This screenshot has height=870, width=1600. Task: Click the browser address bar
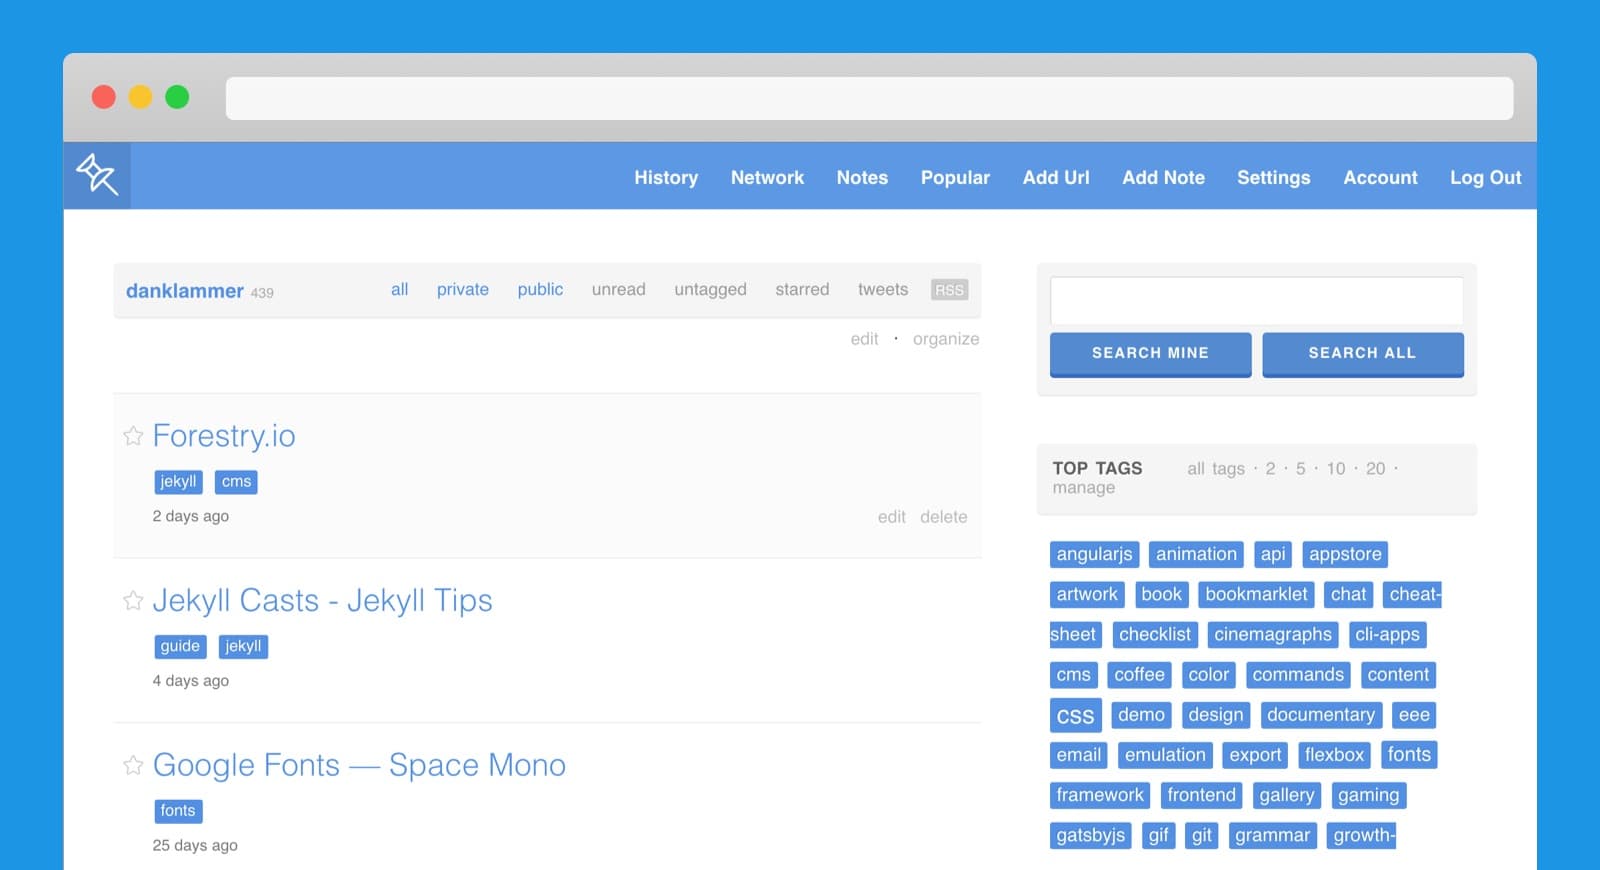pos(869,98)
